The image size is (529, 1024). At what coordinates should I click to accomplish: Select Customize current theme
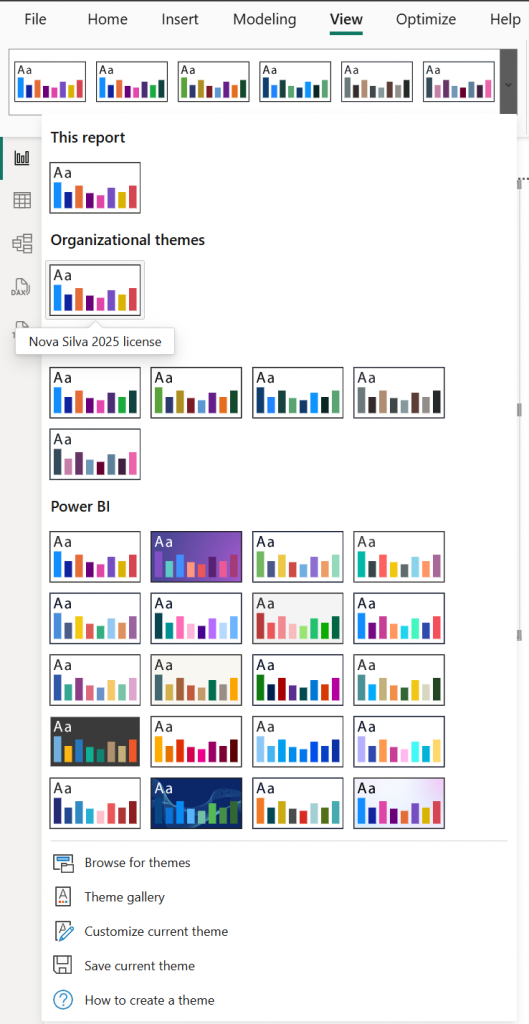click(156, 931)
